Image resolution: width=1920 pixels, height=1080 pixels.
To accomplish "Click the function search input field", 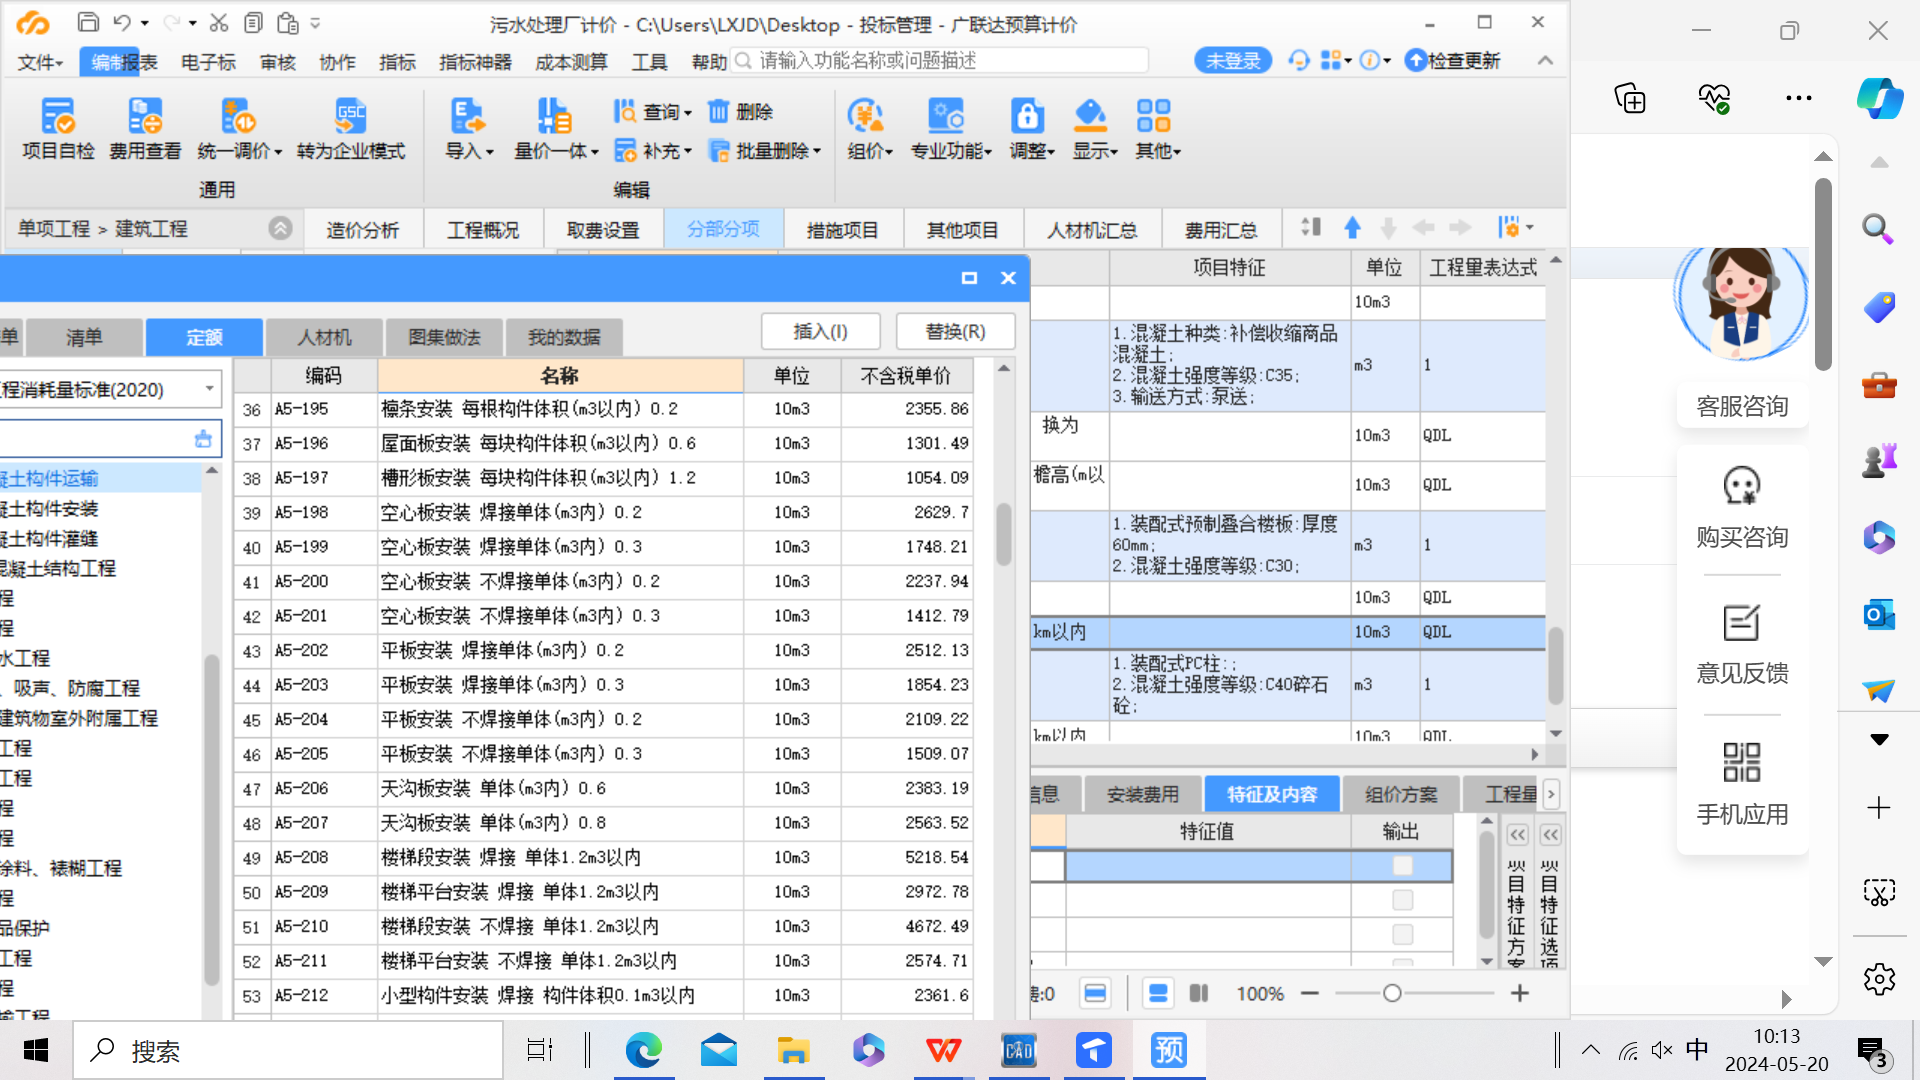I will pos(940,61).
